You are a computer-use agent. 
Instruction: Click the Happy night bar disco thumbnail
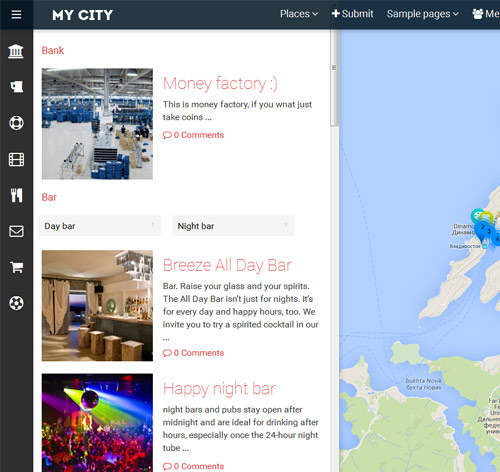coord(97,423)
